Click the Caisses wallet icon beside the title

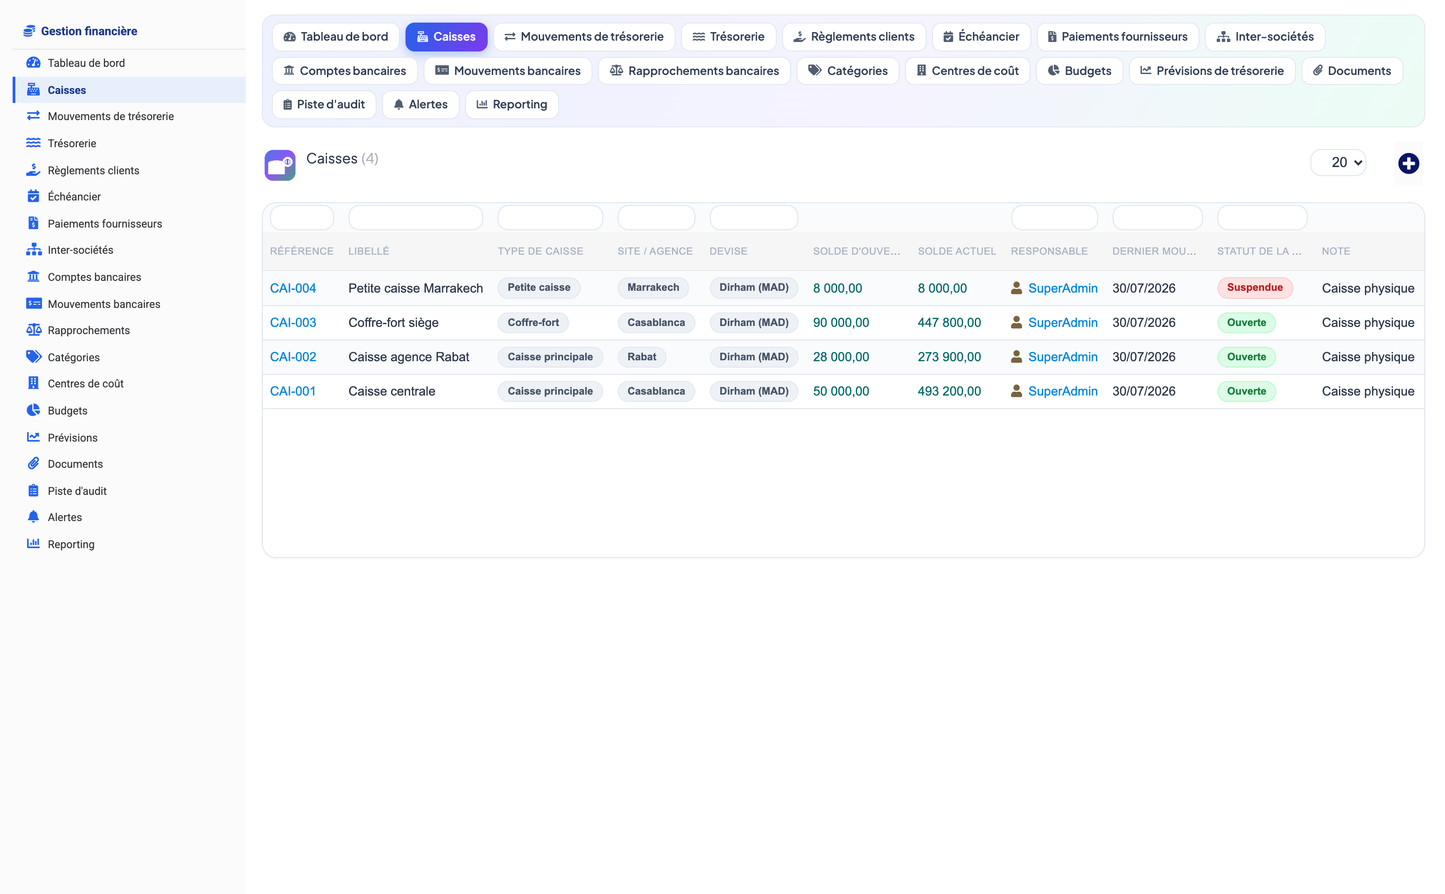tap(280, 165)
